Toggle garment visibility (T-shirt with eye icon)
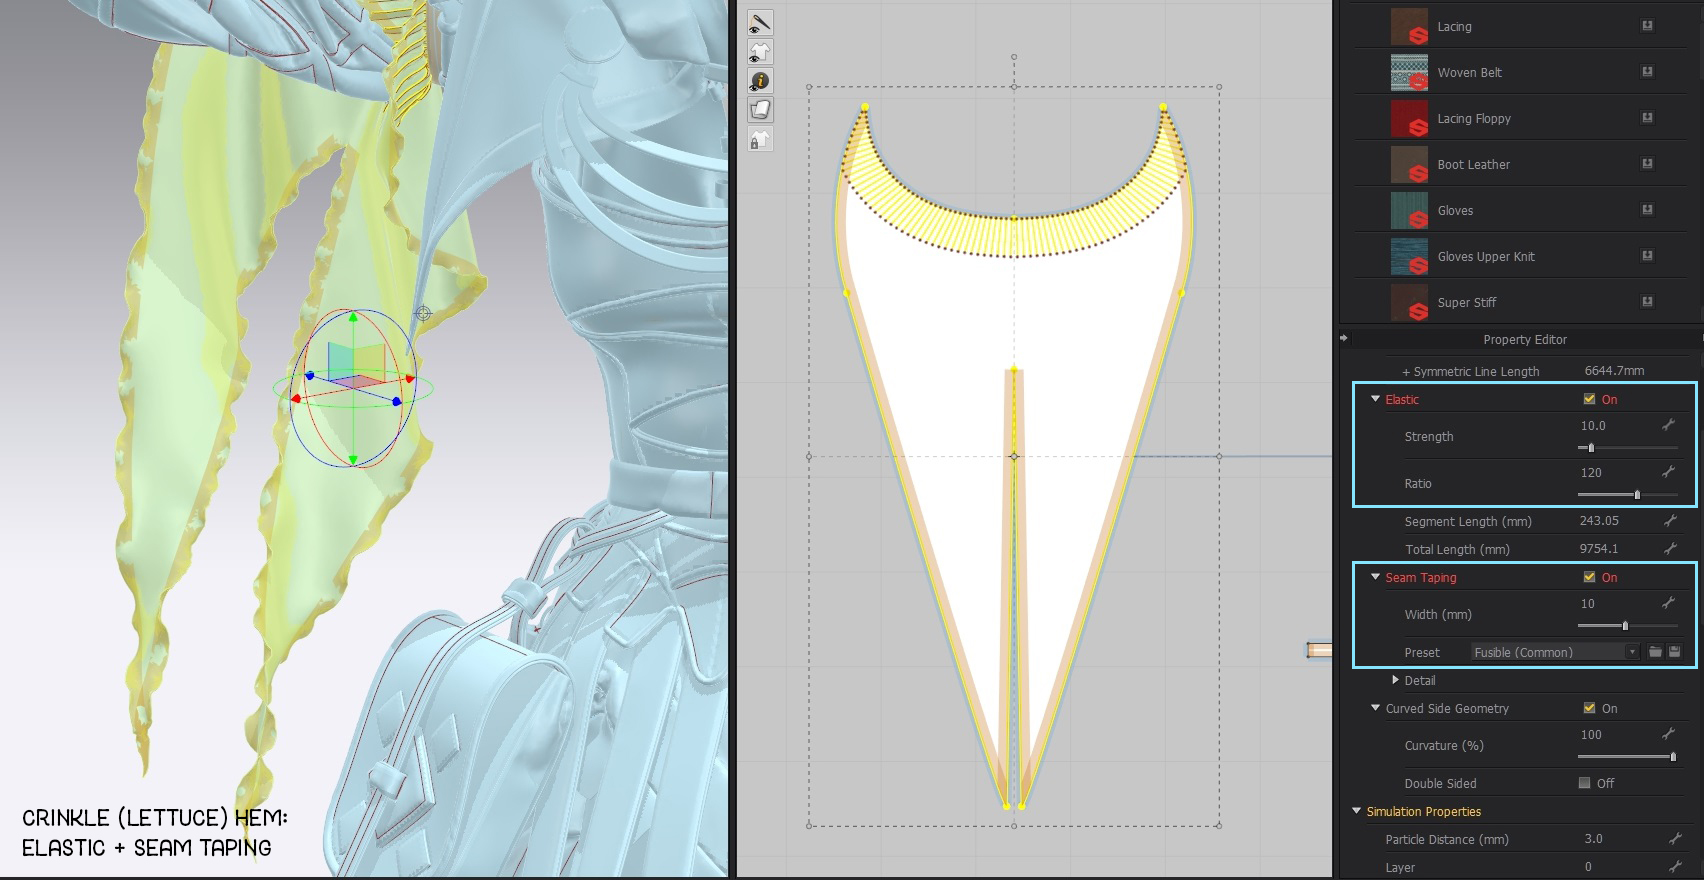Viewport: 1704px width, 880px height. click(760, 52)
